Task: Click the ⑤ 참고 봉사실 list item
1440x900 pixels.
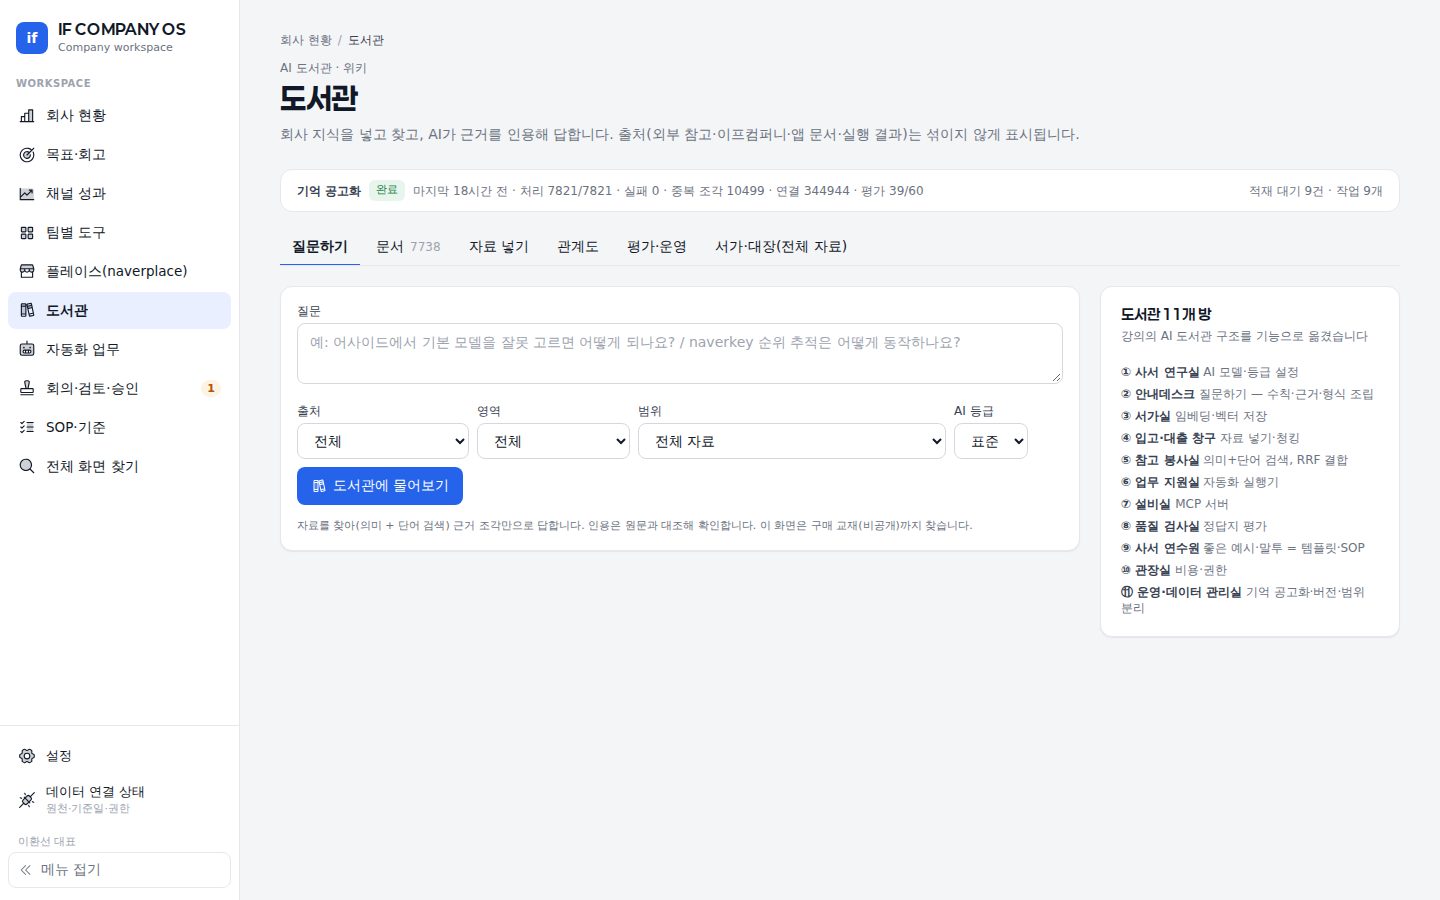Action: (x=1234, y=460)
